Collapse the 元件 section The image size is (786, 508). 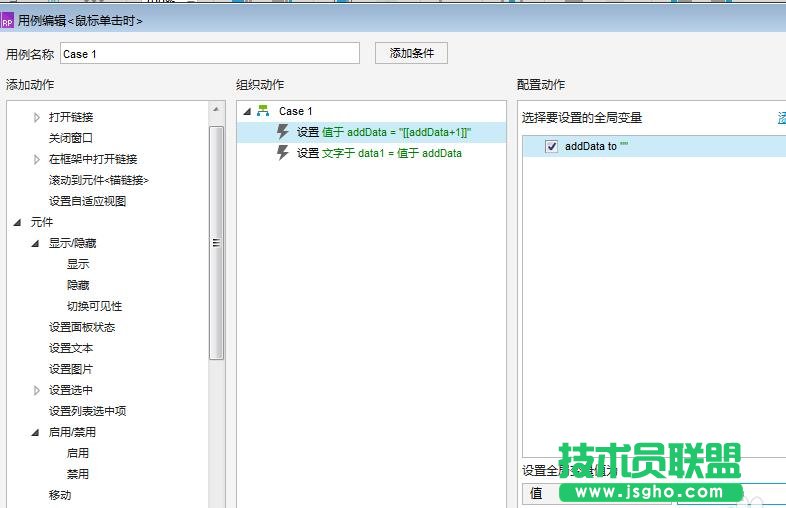click(x=18, y=222)
